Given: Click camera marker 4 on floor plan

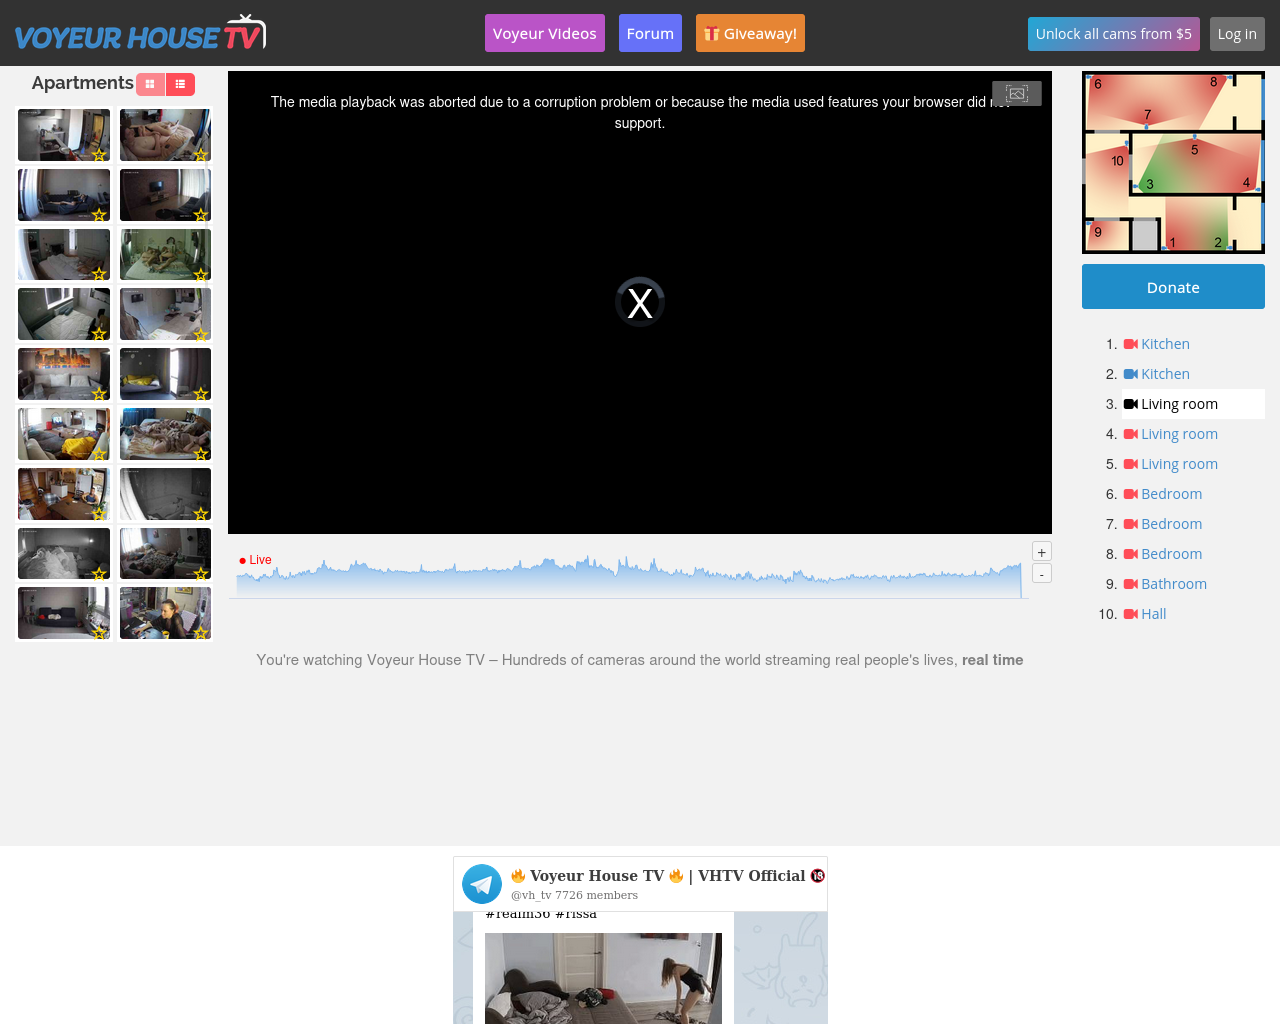Looking at the screenshot, I should [1246, 183].
